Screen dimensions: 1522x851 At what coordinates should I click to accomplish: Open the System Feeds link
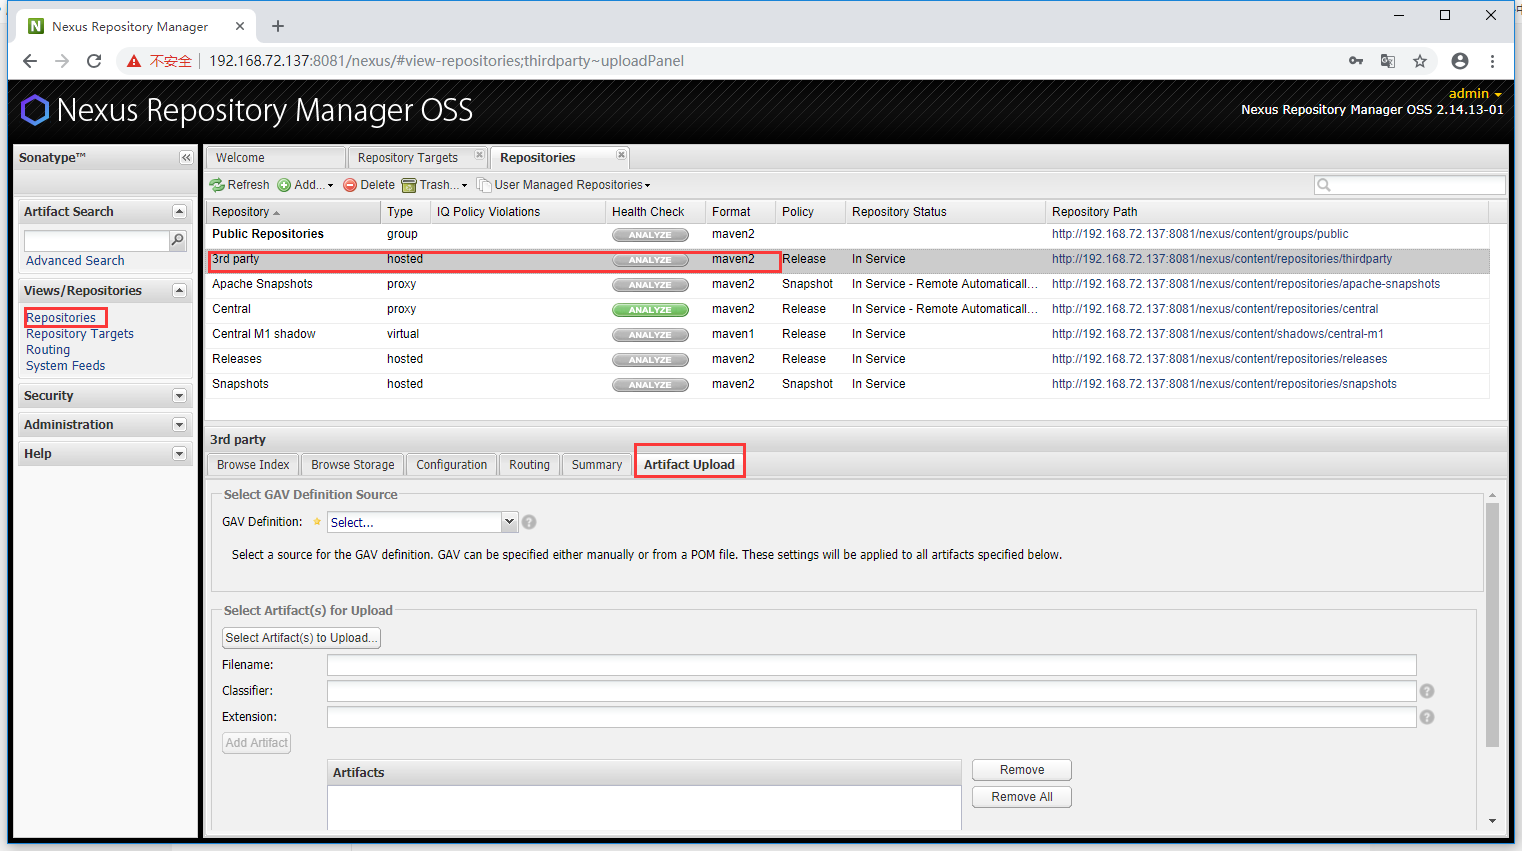(66, 366)
